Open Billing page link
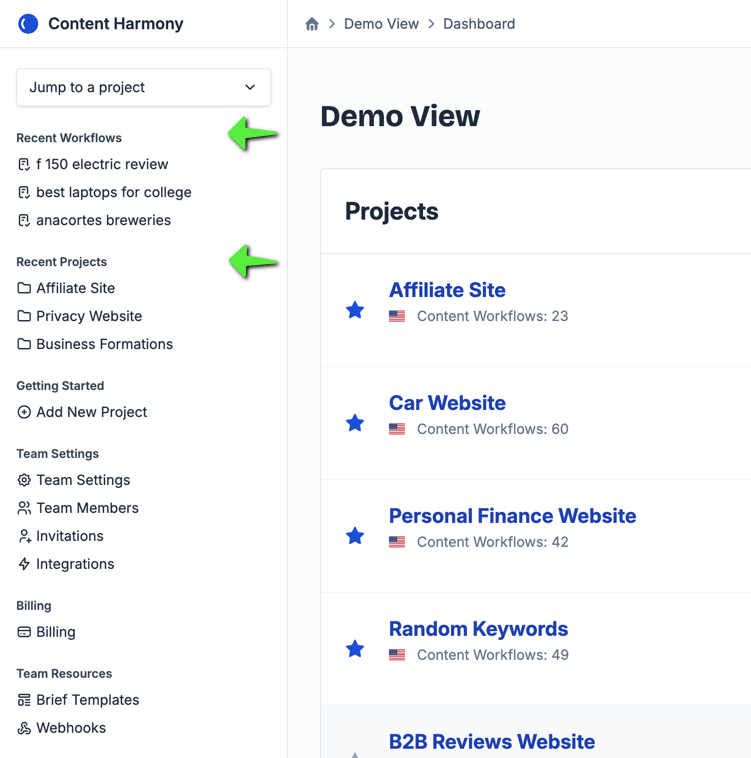 [56, 632]
